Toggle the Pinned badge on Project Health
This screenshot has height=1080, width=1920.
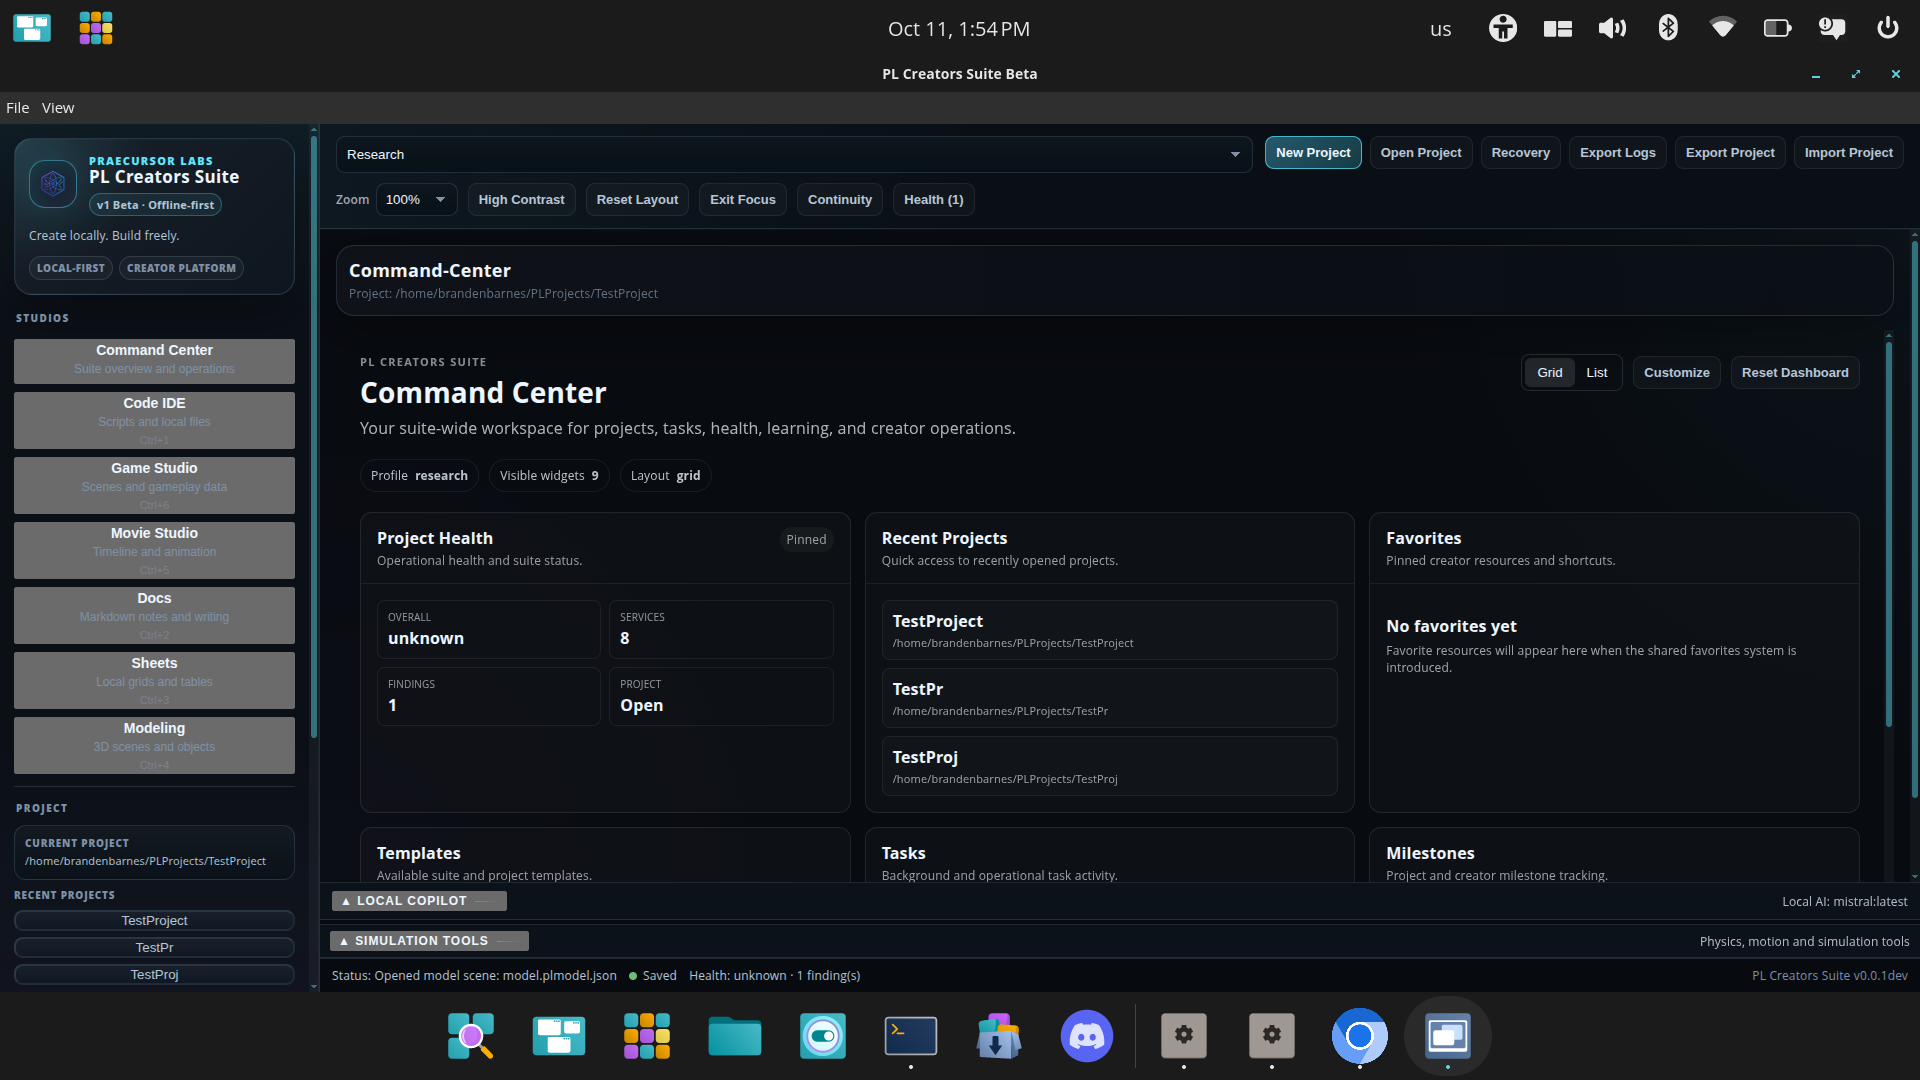(806, 539)
